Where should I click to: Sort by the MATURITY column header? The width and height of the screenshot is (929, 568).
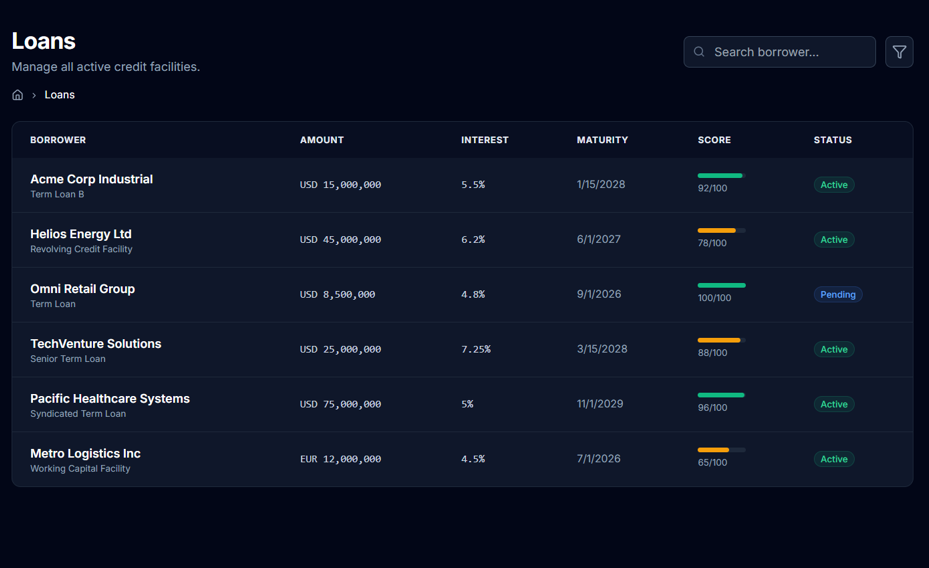click(x=602, y=140)
